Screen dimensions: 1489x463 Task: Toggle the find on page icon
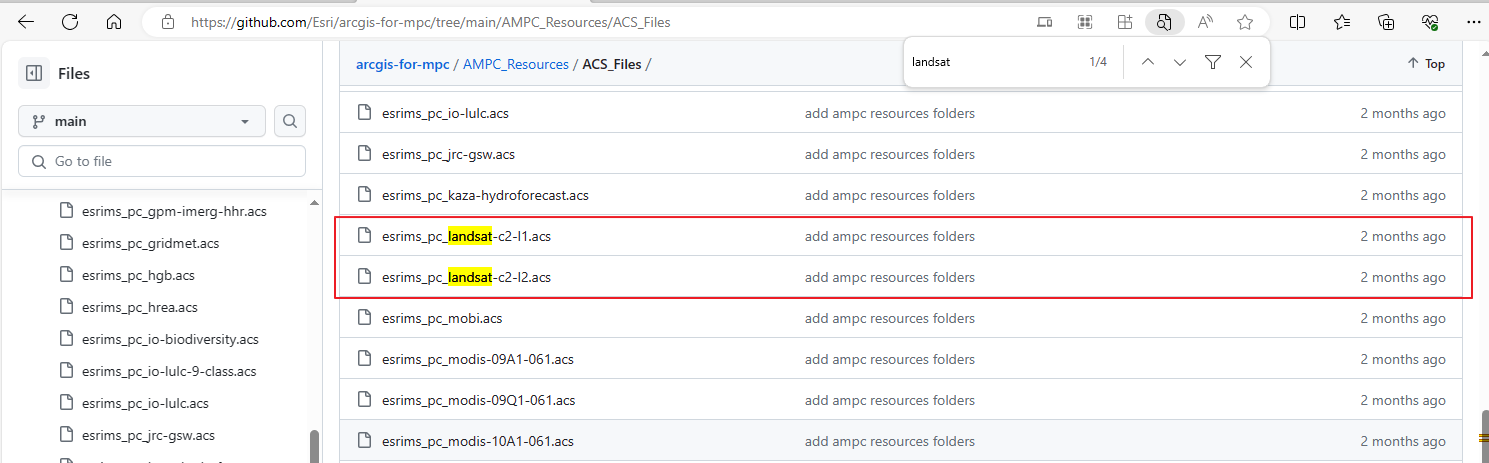(1164, 21)
